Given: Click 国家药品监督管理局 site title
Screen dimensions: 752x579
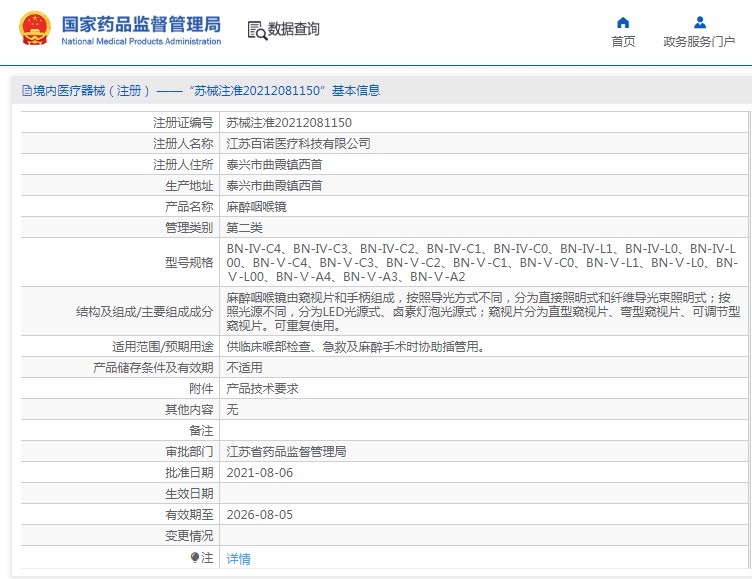Looking at the screenshot, I should [141, 24].
